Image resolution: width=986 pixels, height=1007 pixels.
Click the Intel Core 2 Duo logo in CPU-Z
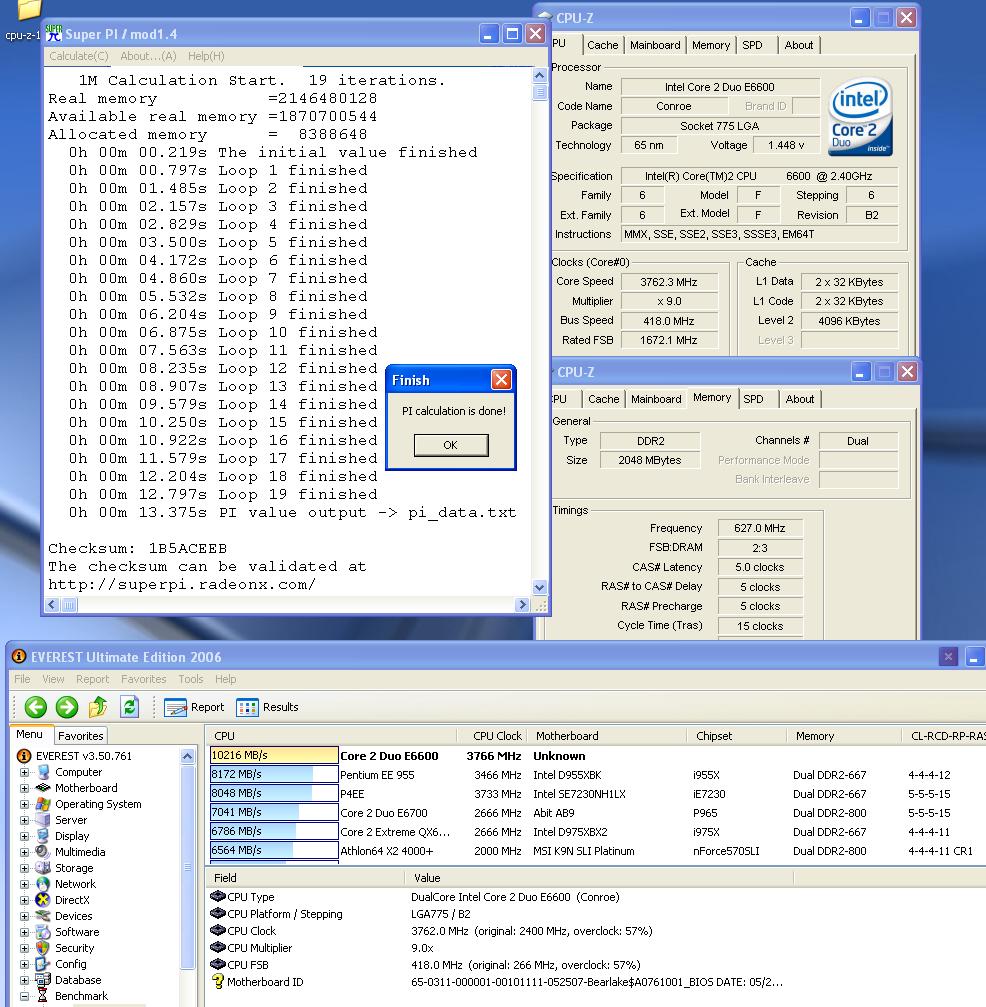pyautogui.click(x=860, y=116)
